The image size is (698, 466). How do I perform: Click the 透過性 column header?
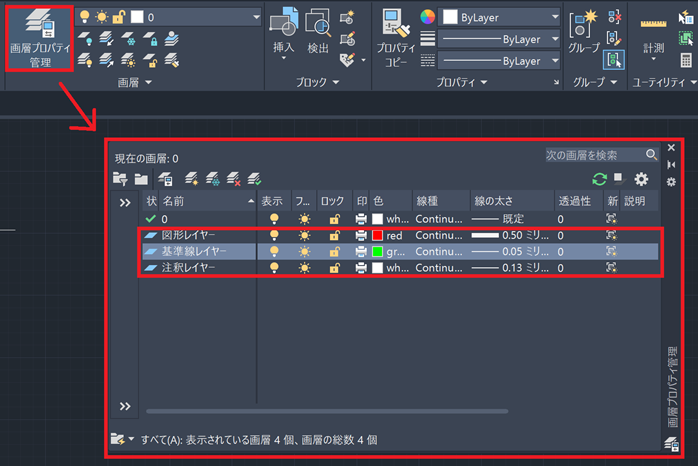[579, 201]
